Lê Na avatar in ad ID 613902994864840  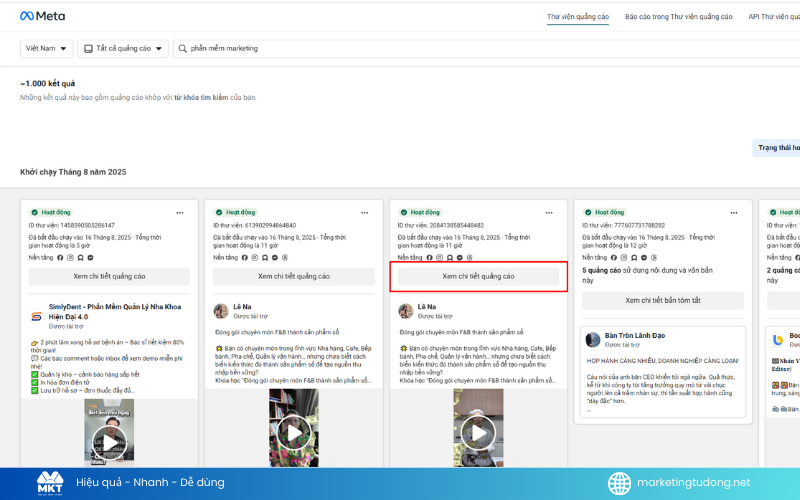[x=221, y=311]
